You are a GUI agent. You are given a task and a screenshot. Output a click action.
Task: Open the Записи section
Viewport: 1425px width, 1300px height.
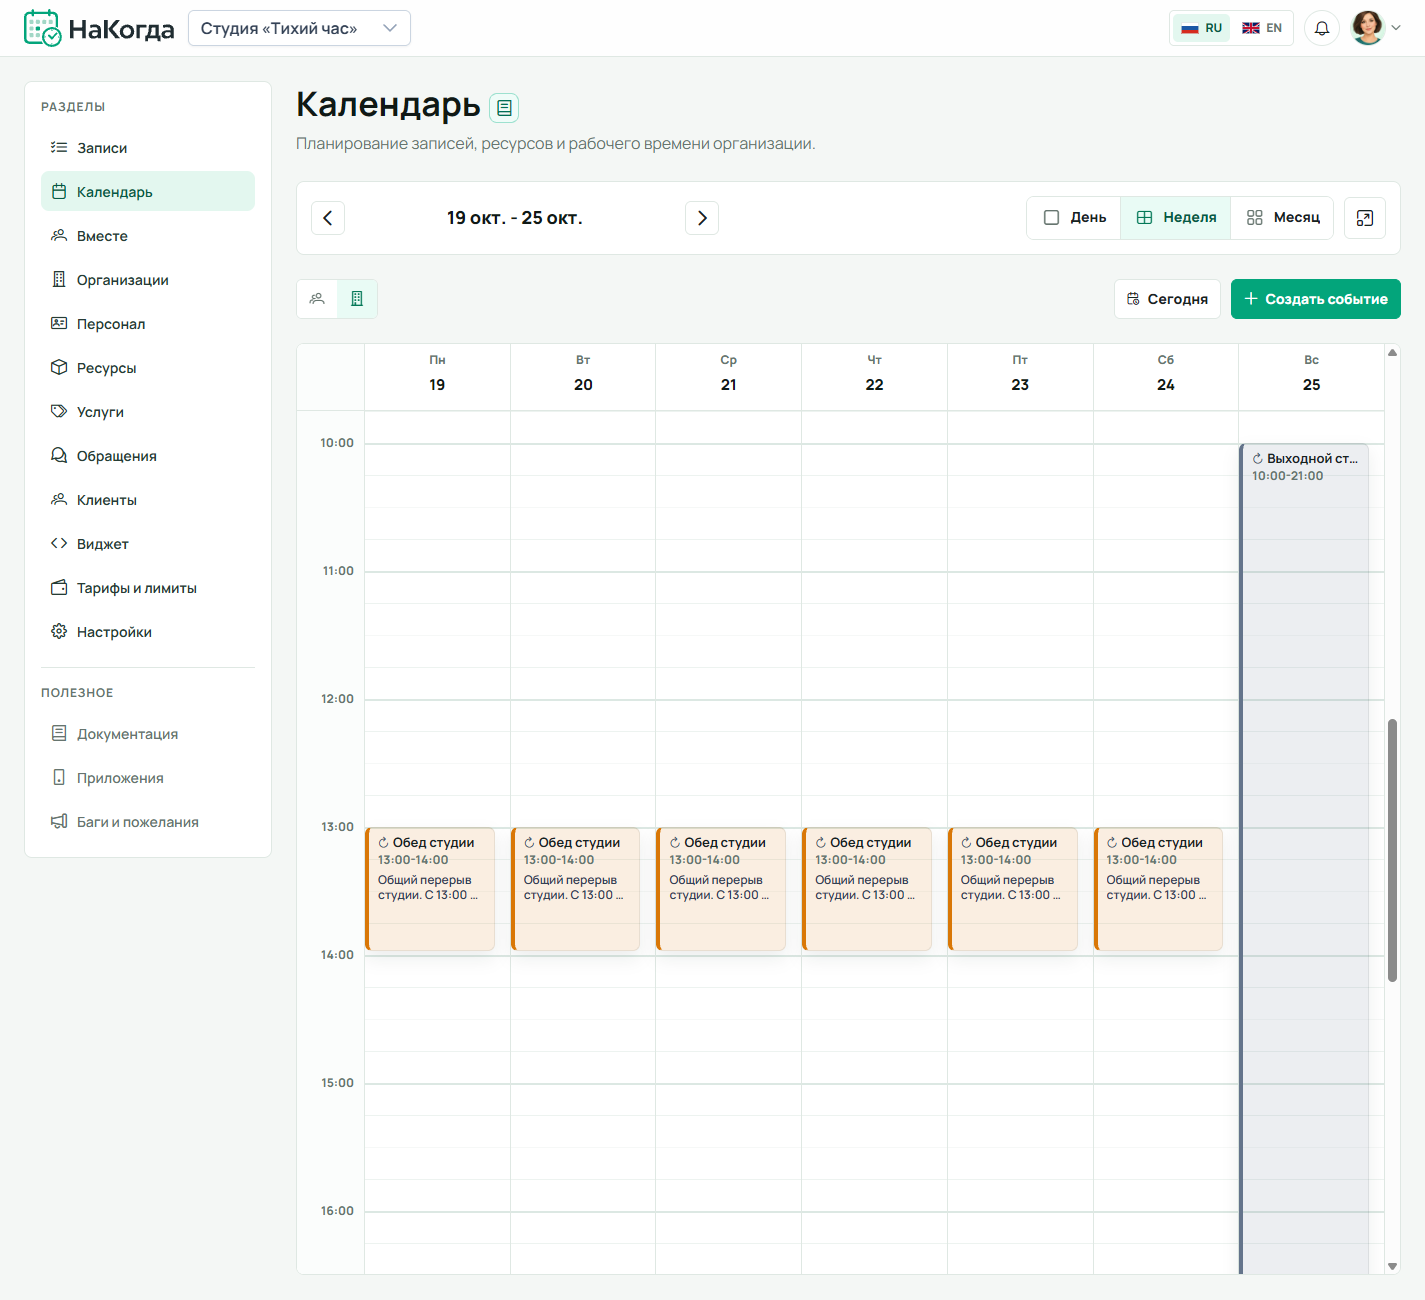coord(148,148)
